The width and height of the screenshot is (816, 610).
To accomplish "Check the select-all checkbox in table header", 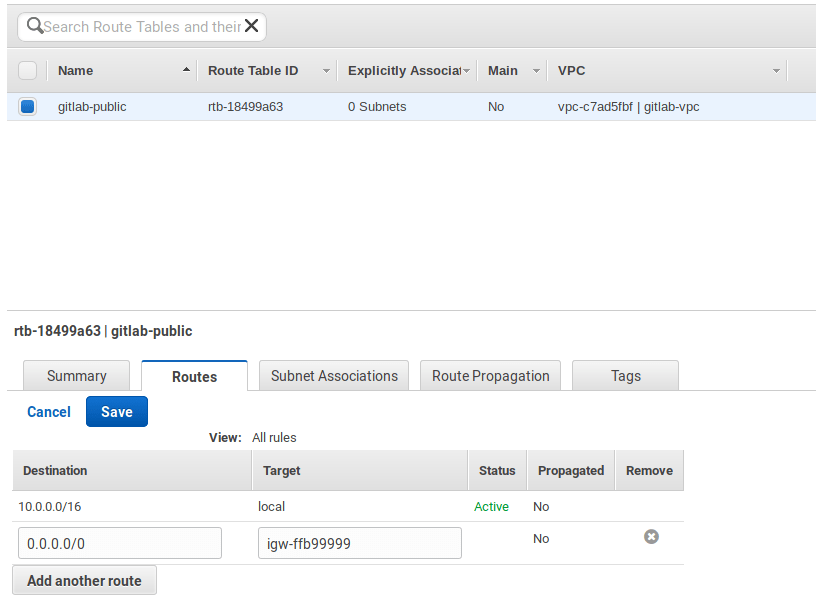I will 27,70.
